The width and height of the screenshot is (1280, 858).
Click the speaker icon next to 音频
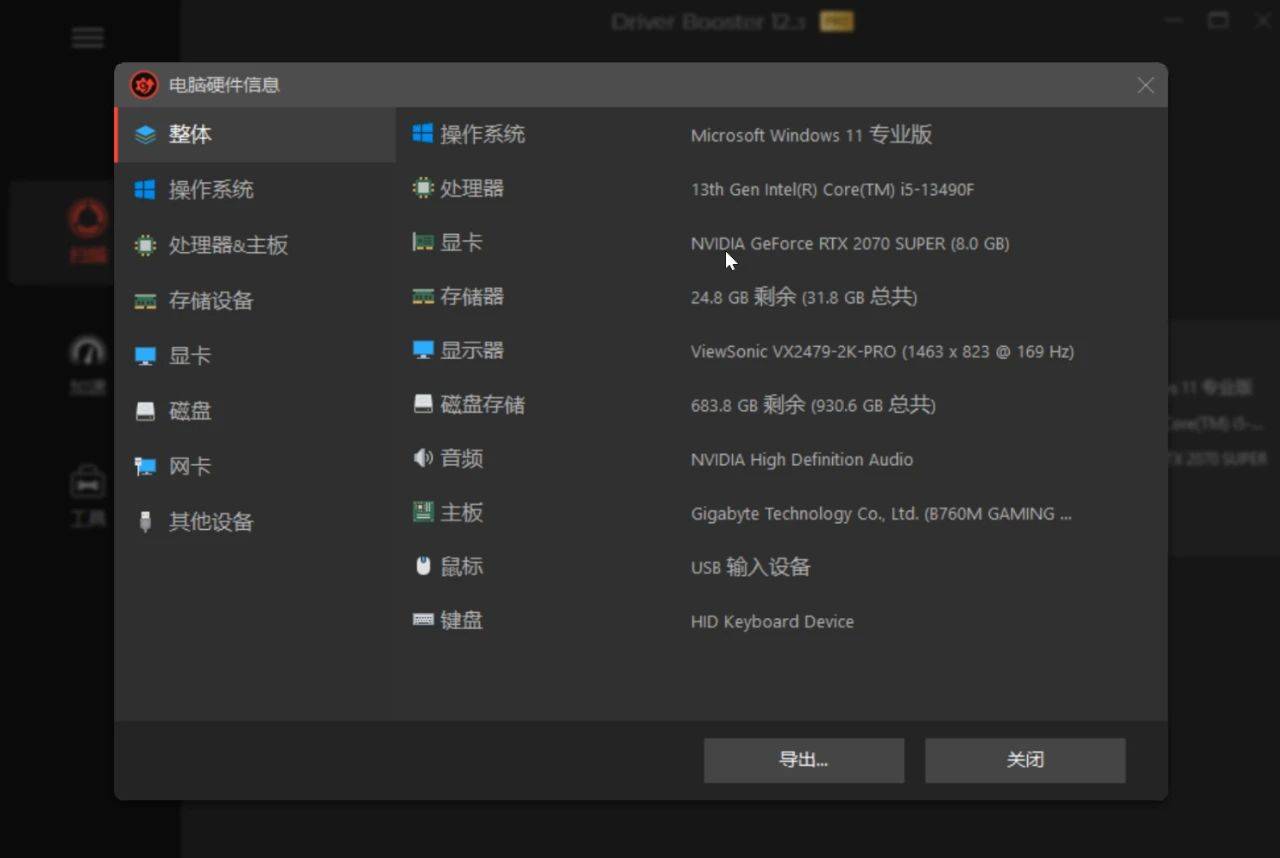point(423,458)
